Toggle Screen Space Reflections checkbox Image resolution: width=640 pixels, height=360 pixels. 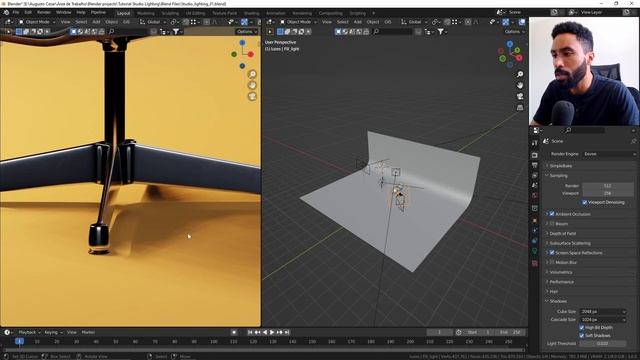pyautogui.click(x=552, y=253)
